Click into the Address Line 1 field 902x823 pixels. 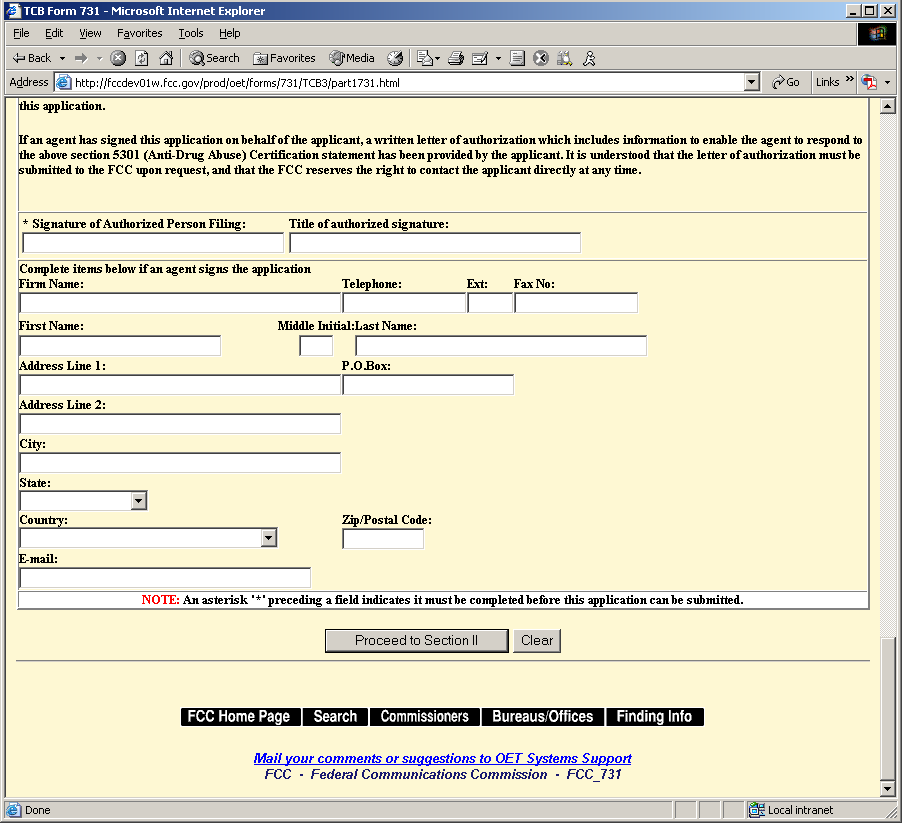pos(180,385)
